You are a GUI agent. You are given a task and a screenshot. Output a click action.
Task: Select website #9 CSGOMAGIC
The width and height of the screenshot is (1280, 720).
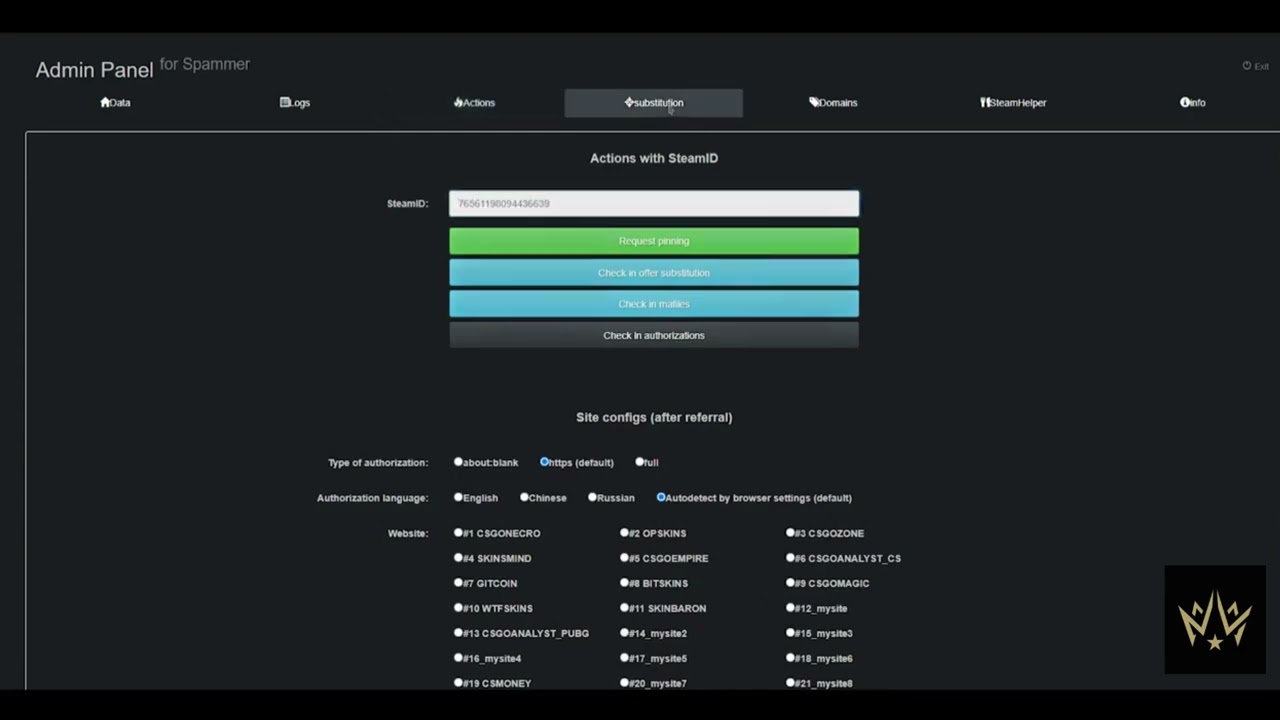[790, 583]
